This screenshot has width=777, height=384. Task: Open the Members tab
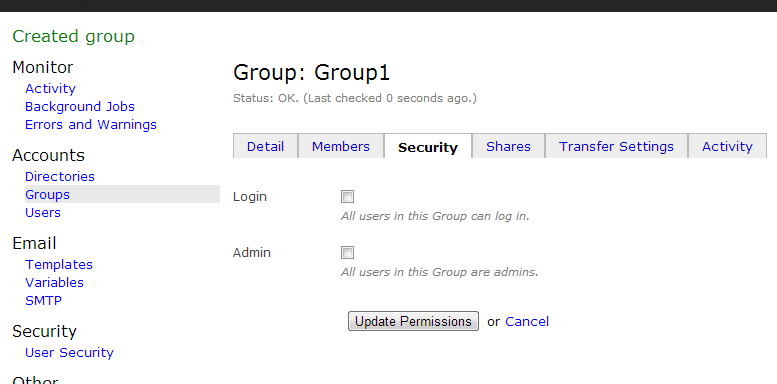coord(341,146)
